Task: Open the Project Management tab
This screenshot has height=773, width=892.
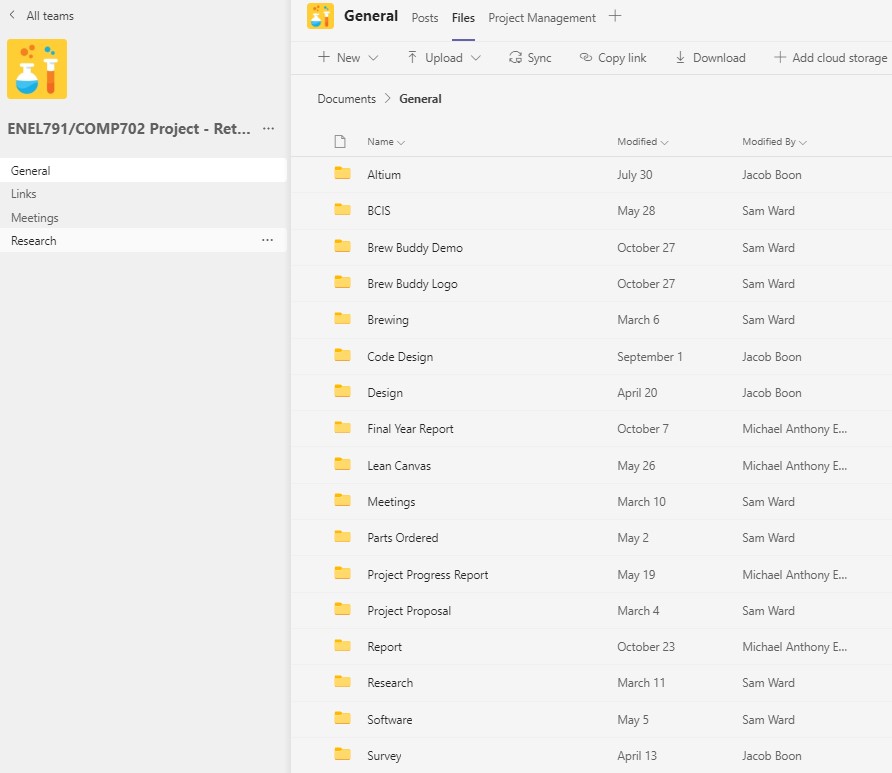Action: (x=541, y=18)
